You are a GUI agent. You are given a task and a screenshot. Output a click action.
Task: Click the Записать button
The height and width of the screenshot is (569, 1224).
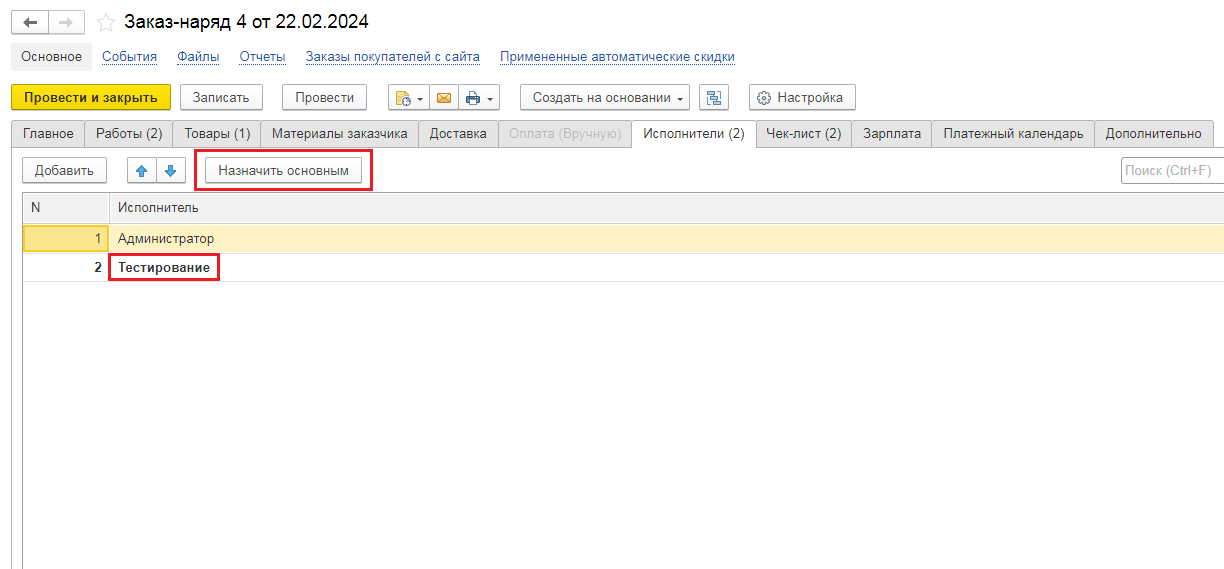221,98
